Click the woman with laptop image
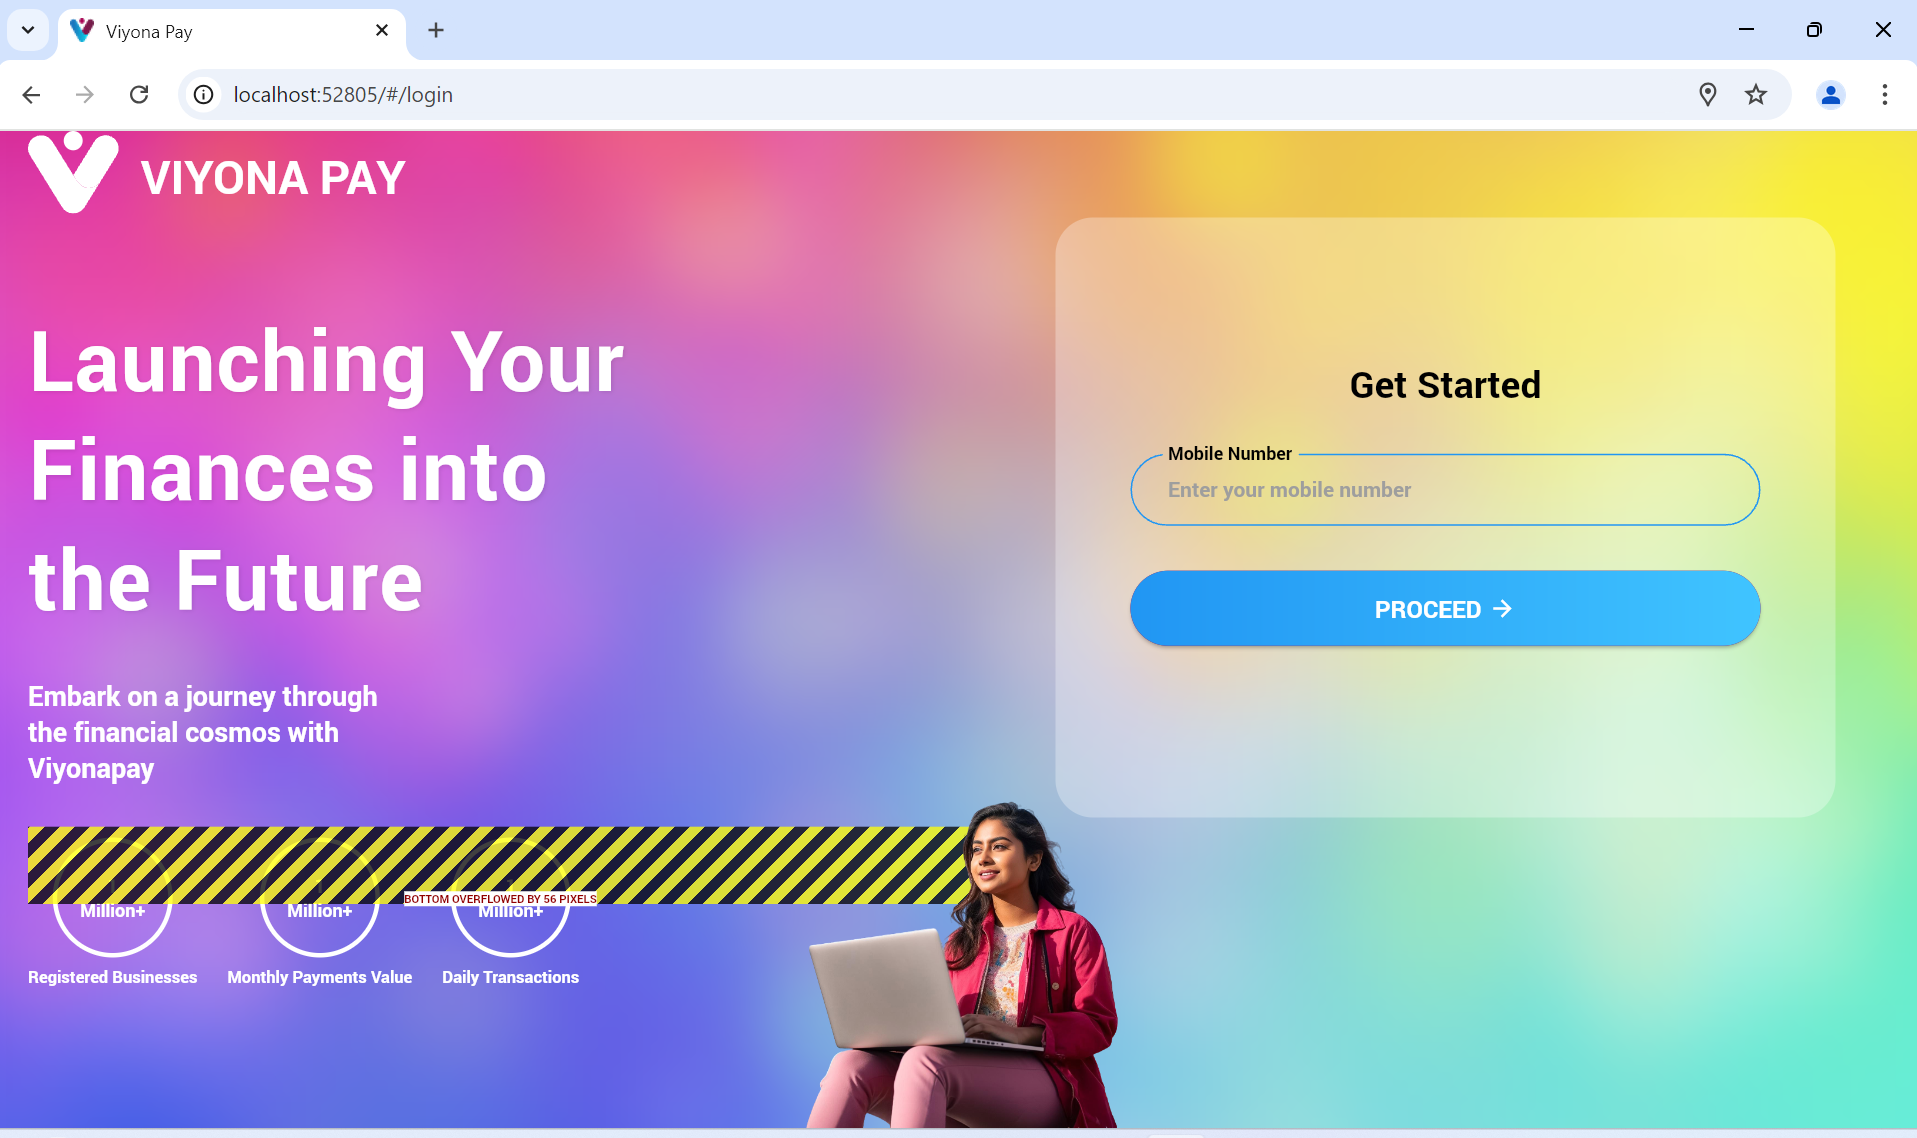Viewport: 1917px width, 1138px height. coord(963,966)
